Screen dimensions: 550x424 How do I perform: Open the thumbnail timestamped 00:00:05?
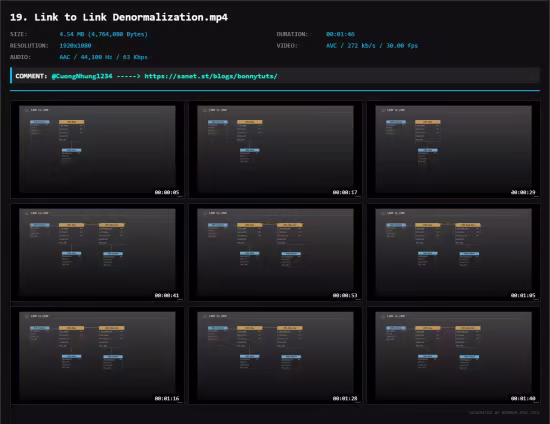coord(97,150)
